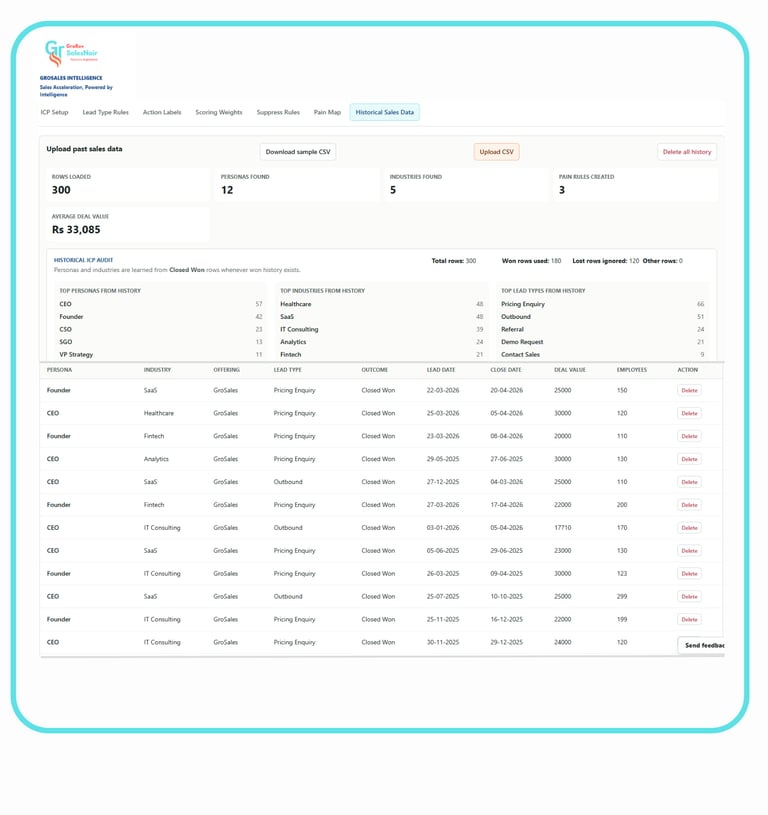Switch to Lead Type Rules tab
This screenshot has height=815, width=768.
[x=105, y=112]
